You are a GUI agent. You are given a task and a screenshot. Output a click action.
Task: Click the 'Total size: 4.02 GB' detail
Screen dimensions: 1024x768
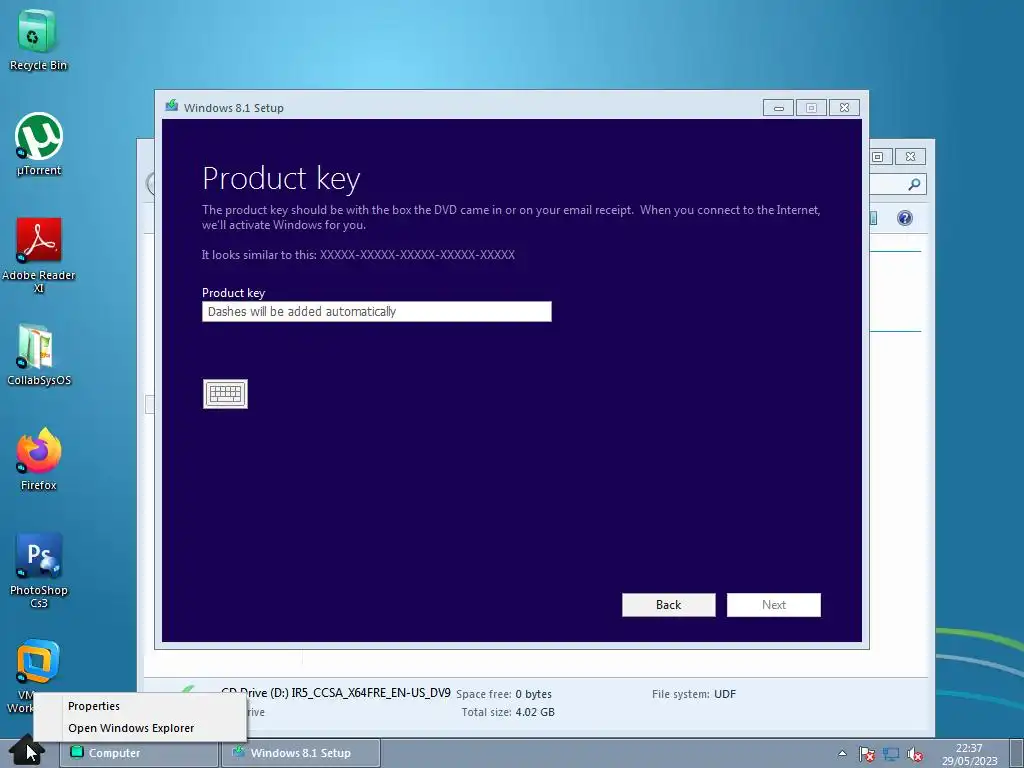tap(508, 712)
